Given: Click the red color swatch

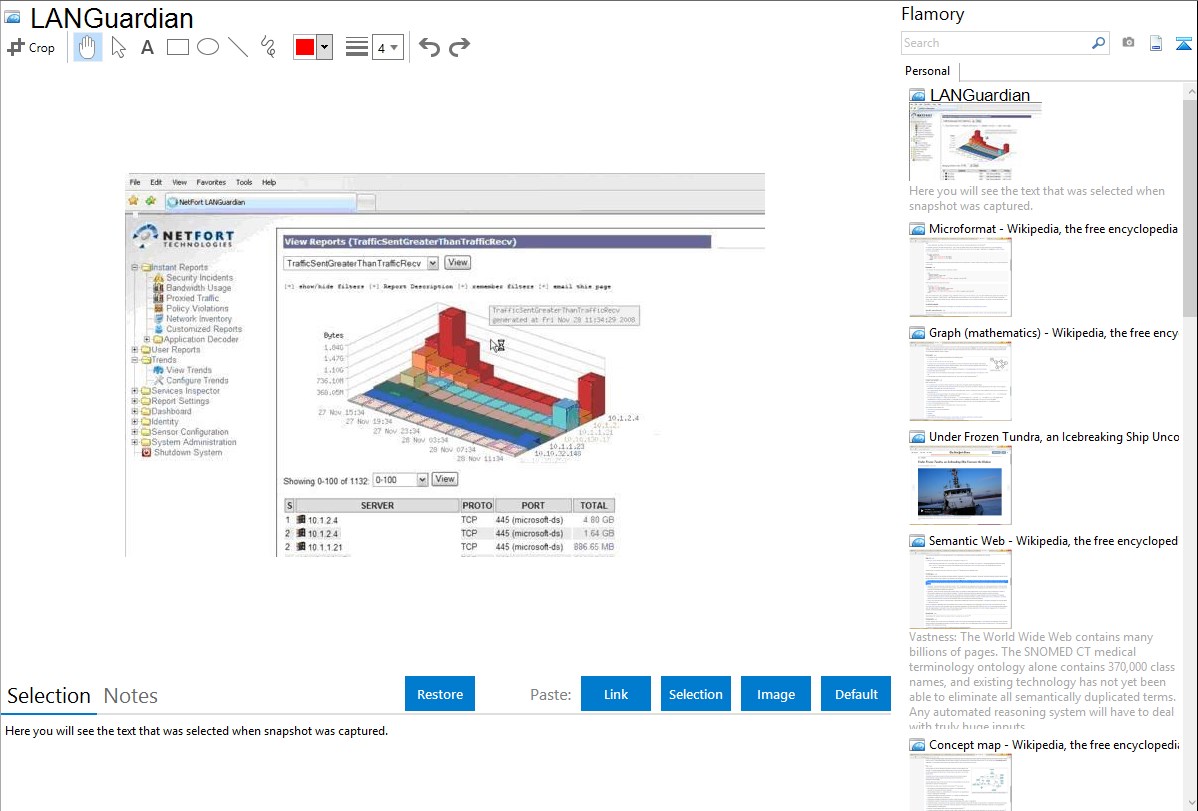Looking at the screenshot, I should coord(305,47).
